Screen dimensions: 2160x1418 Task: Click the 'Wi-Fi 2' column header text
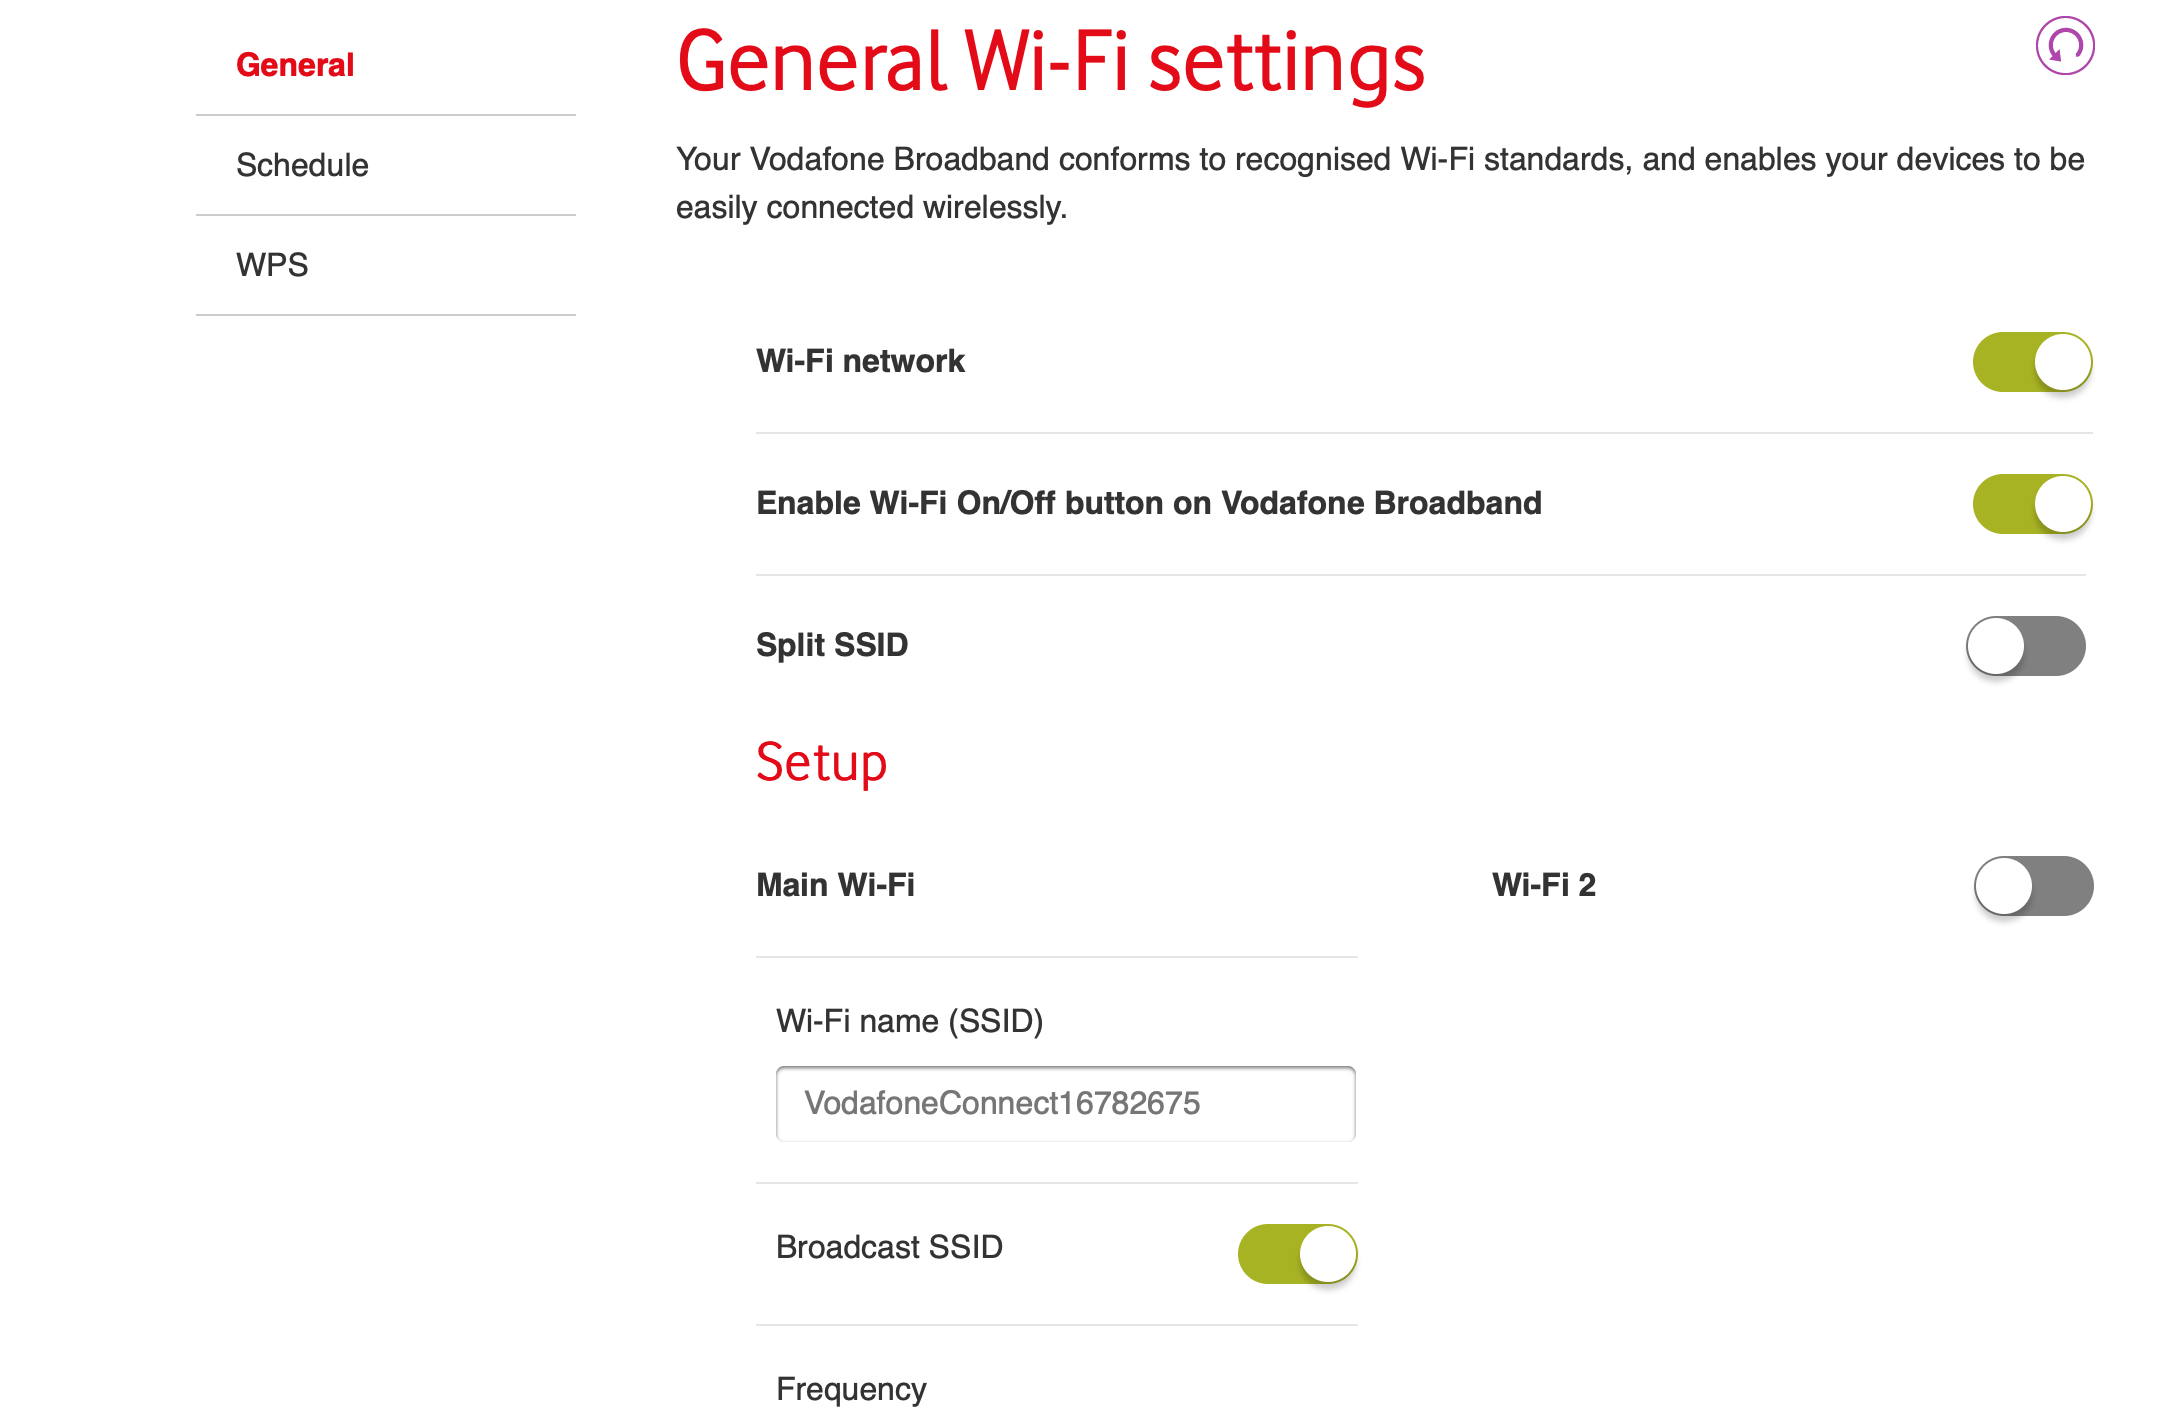1543,885
